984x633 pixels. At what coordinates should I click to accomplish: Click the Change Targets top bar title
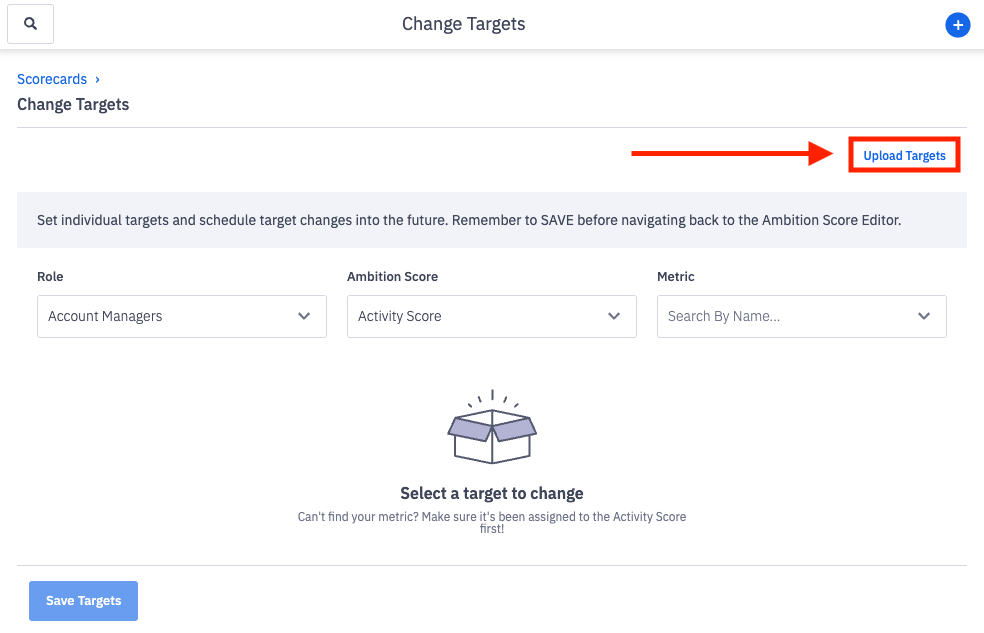click(463, 24)
